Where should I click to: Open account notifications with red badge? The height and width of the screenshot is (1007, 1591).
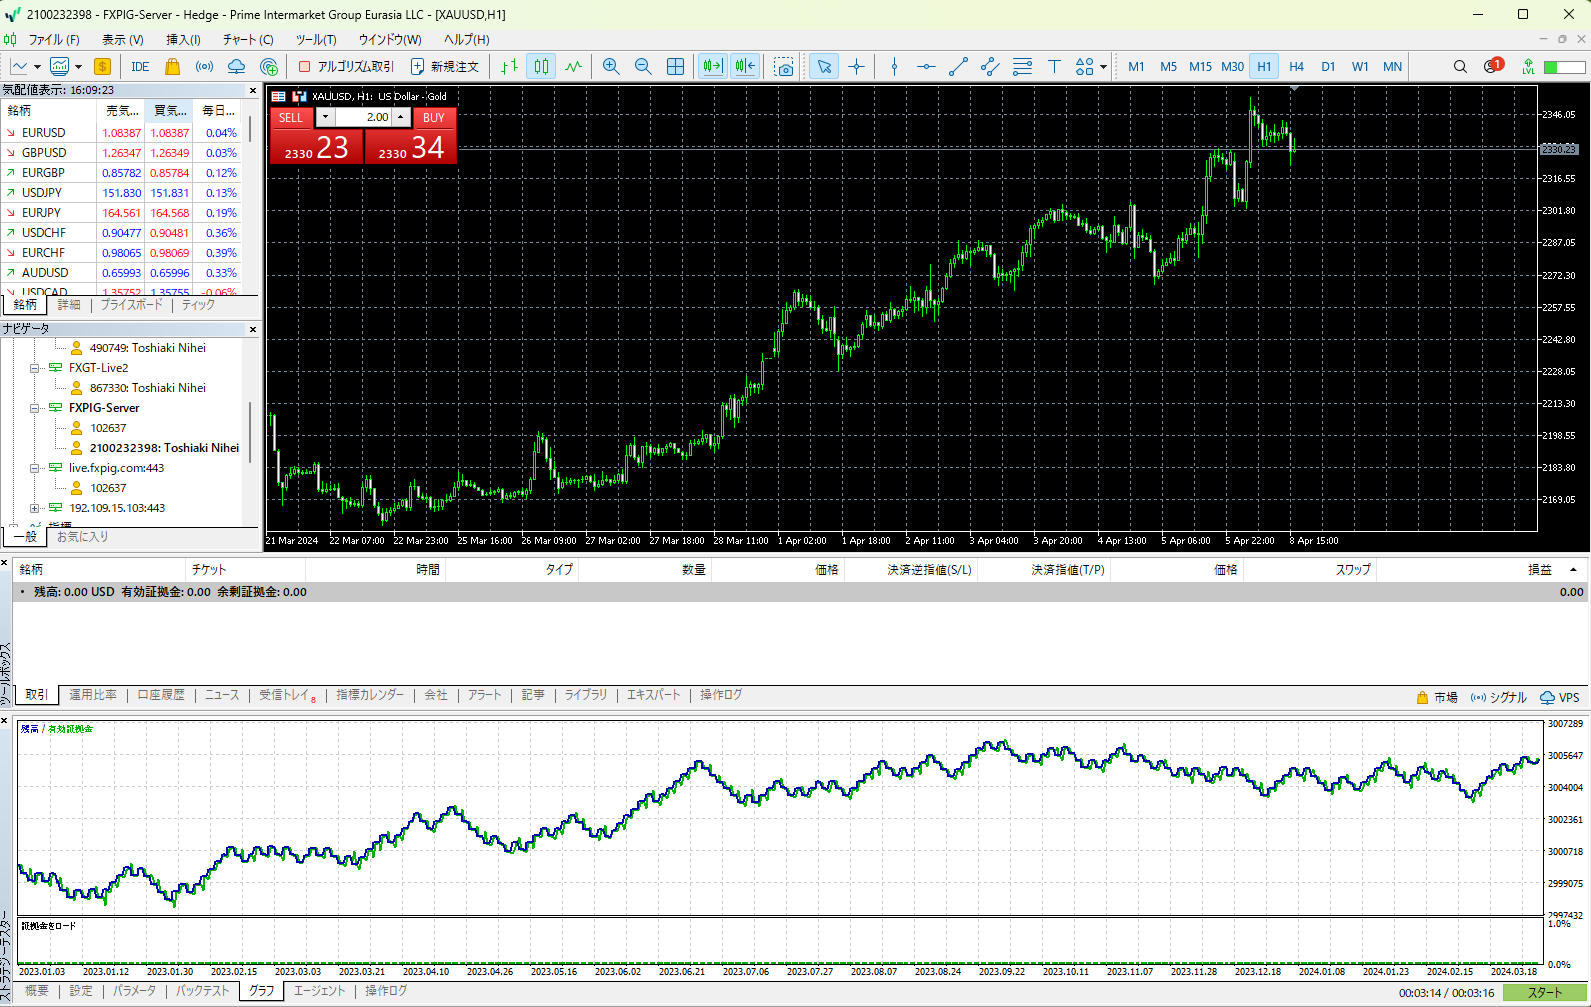1493,66
